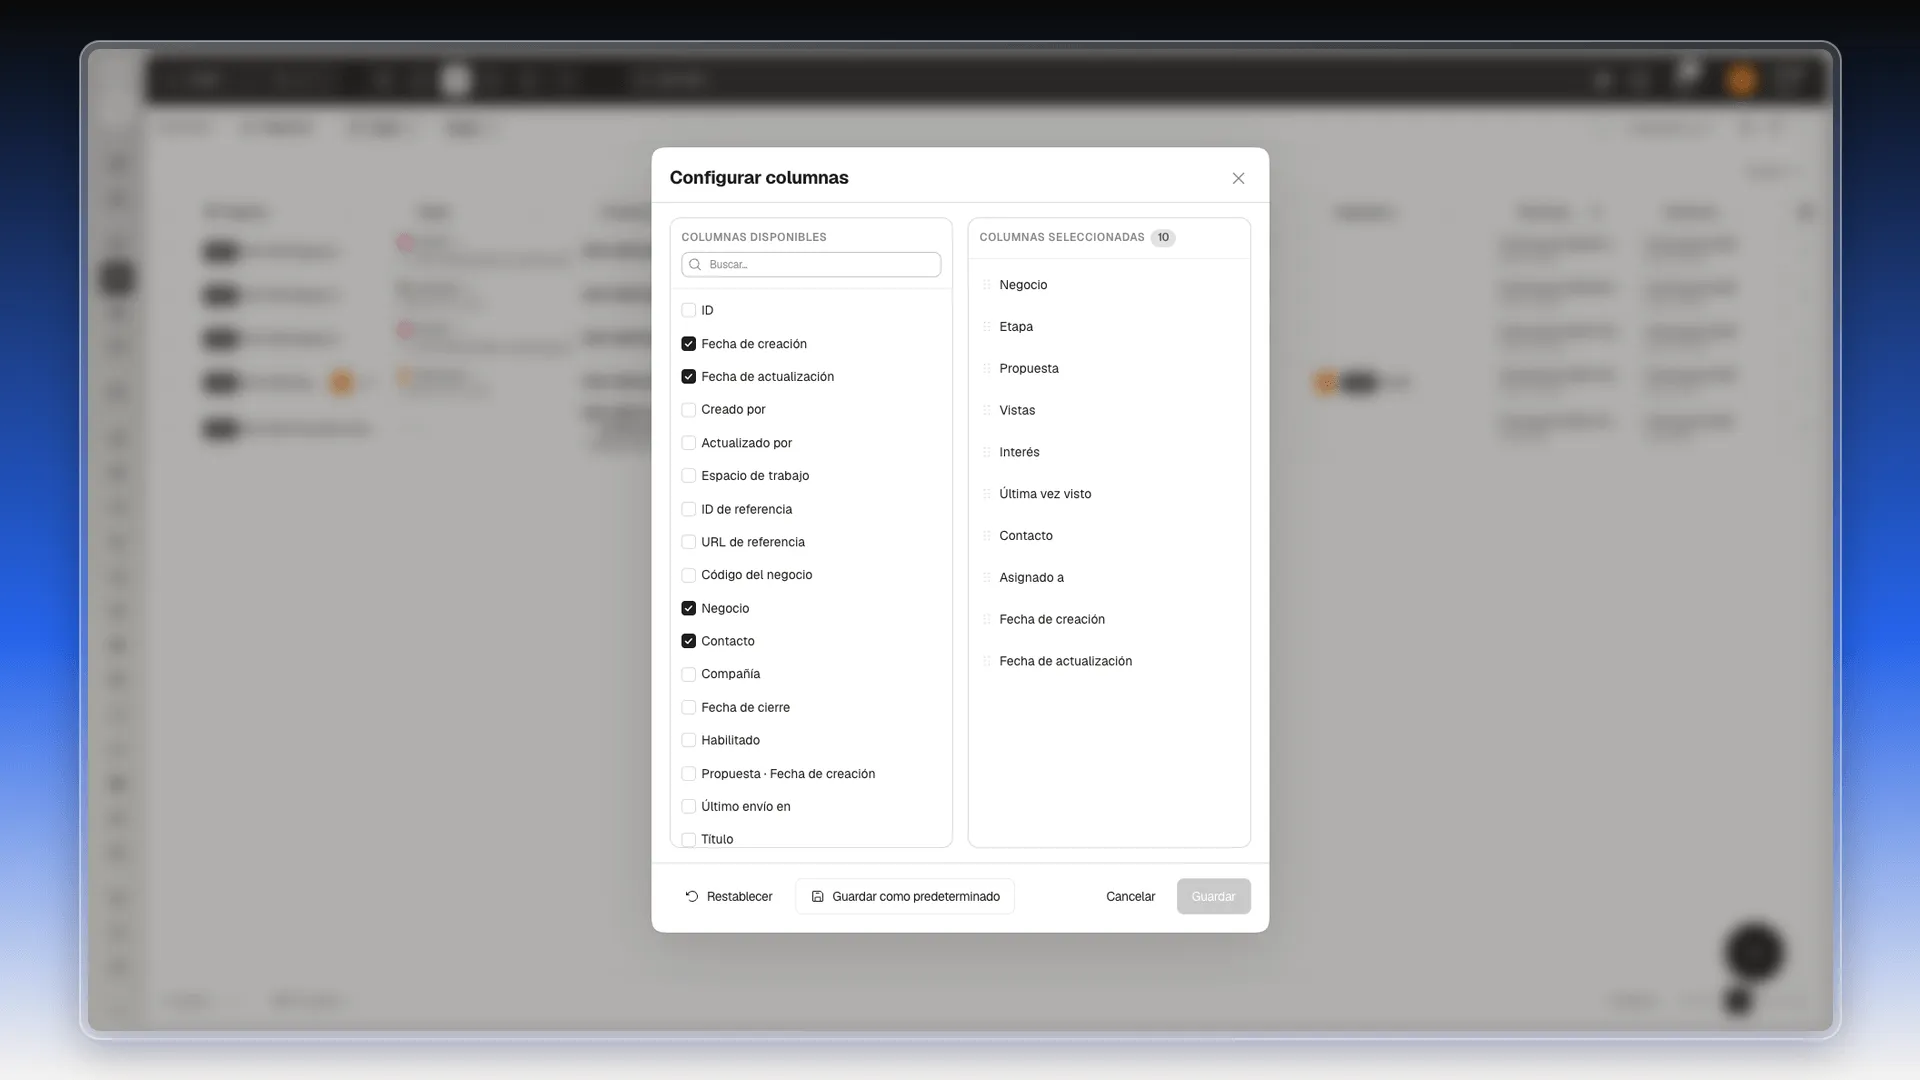Click Guardar como predeterminado button
This screenshot has height=1080, width=1920.
point(905,896)
